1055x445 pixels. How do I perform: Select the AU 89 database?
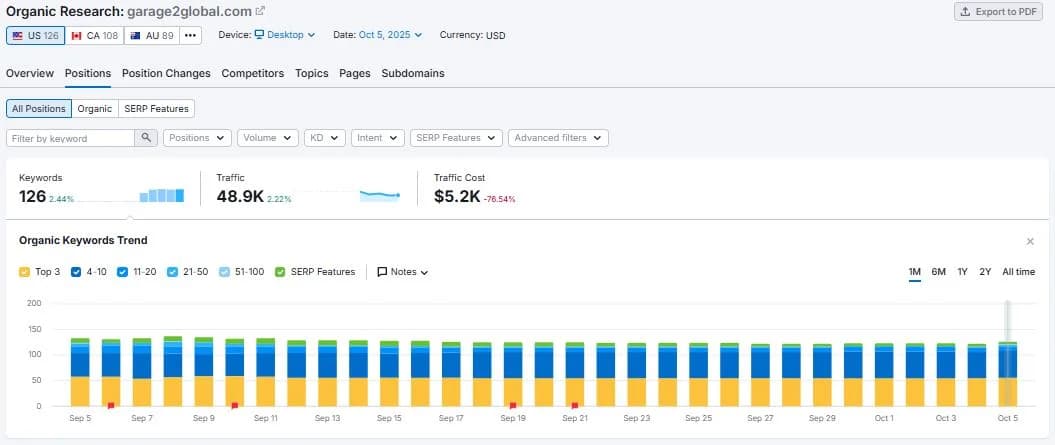click(x=151, y=35)
